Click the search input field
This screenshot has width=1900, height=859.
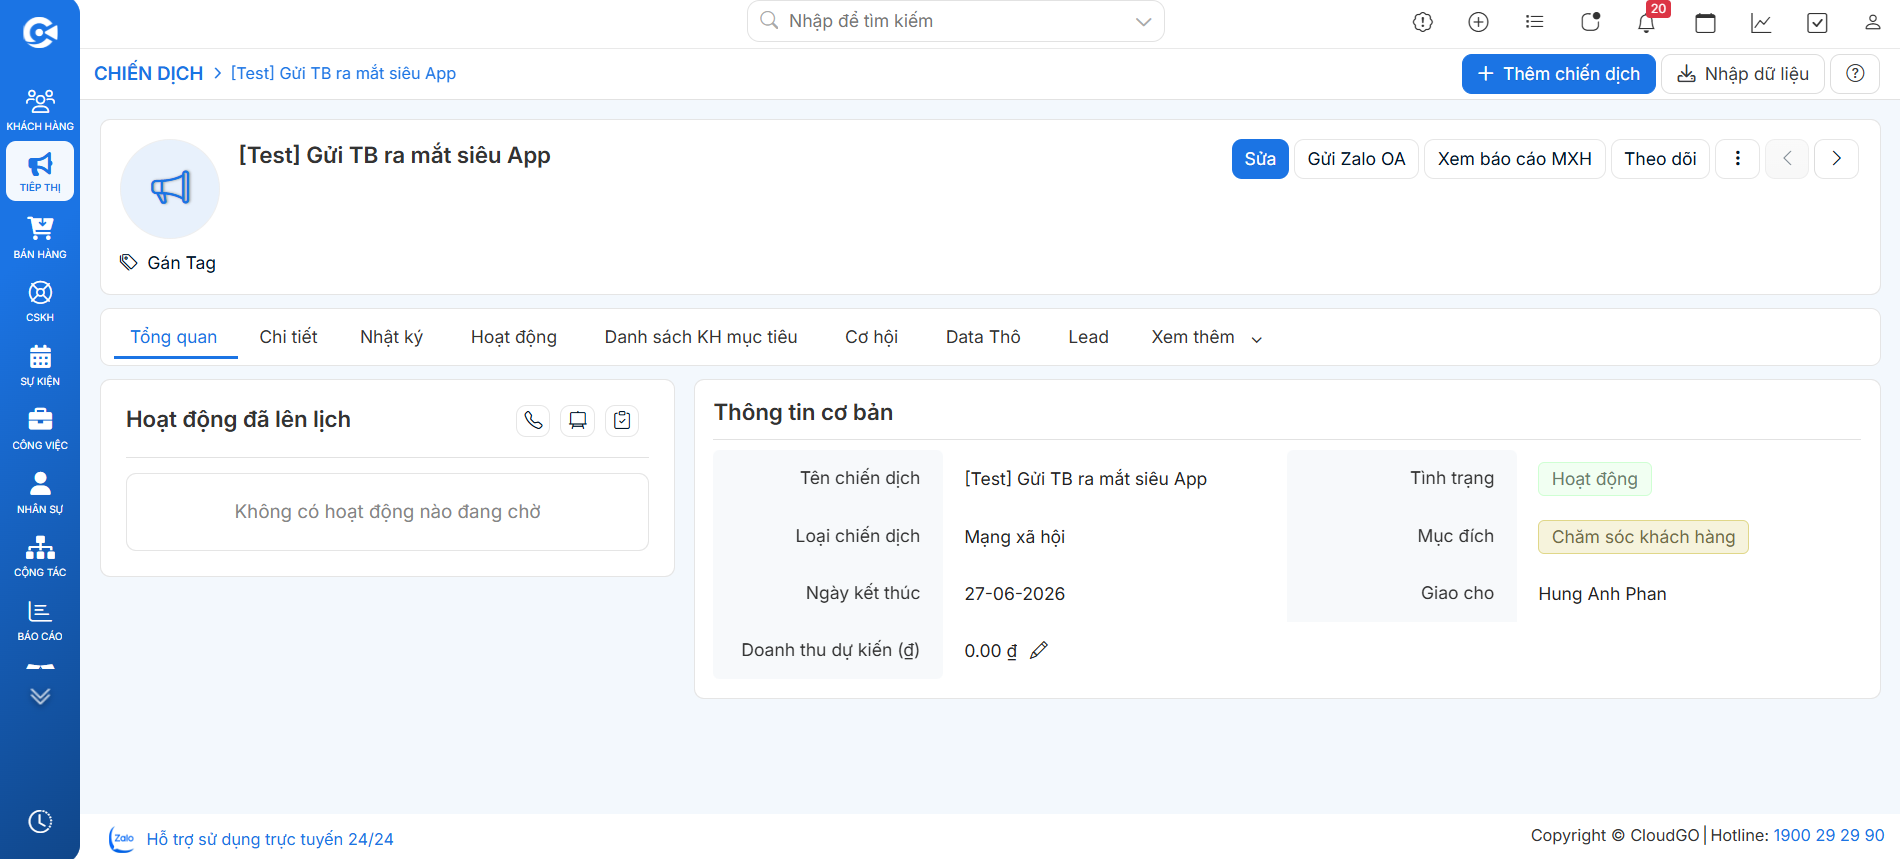point(956,21)
